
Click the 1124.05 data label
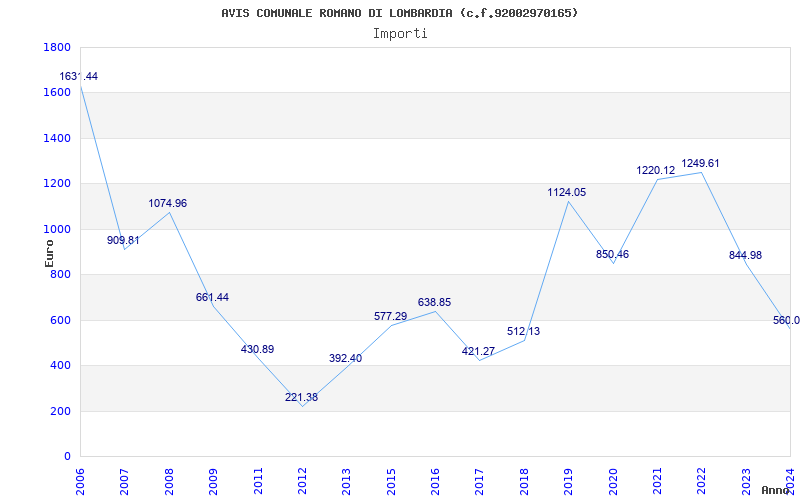567,193
